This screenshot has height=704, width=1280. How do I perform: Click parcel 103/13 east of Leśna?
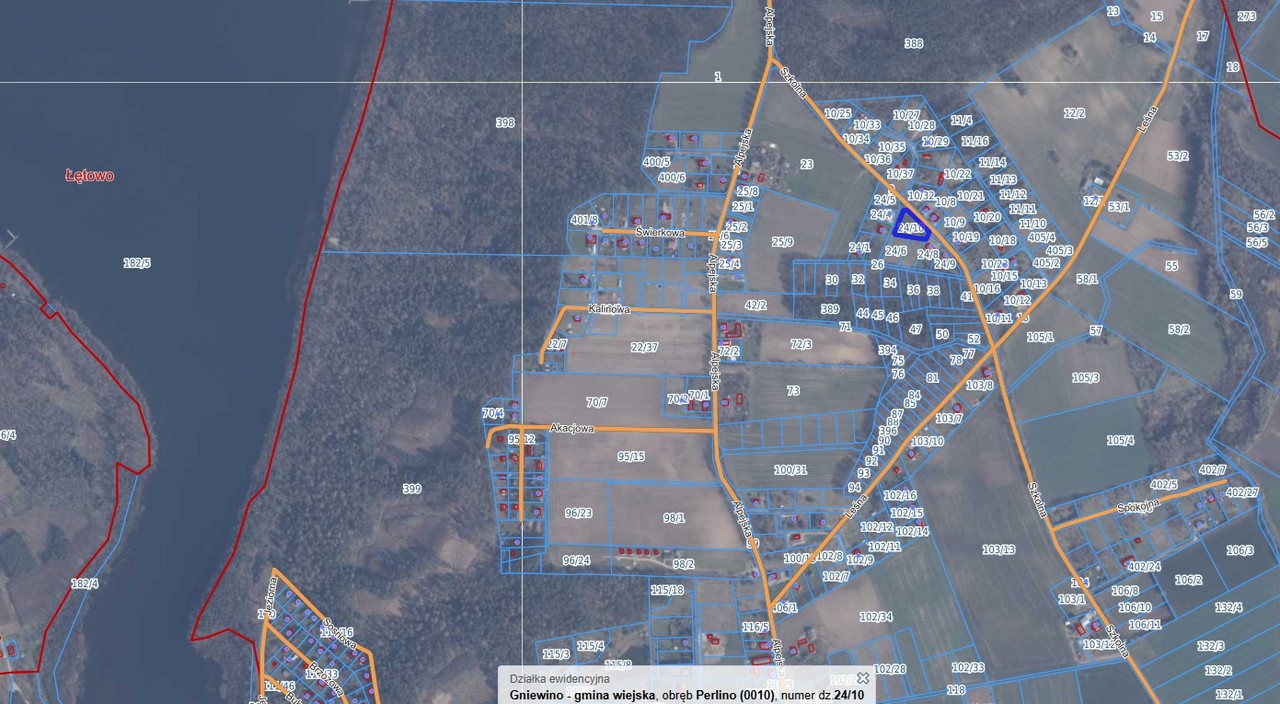[x=998, y=550]
